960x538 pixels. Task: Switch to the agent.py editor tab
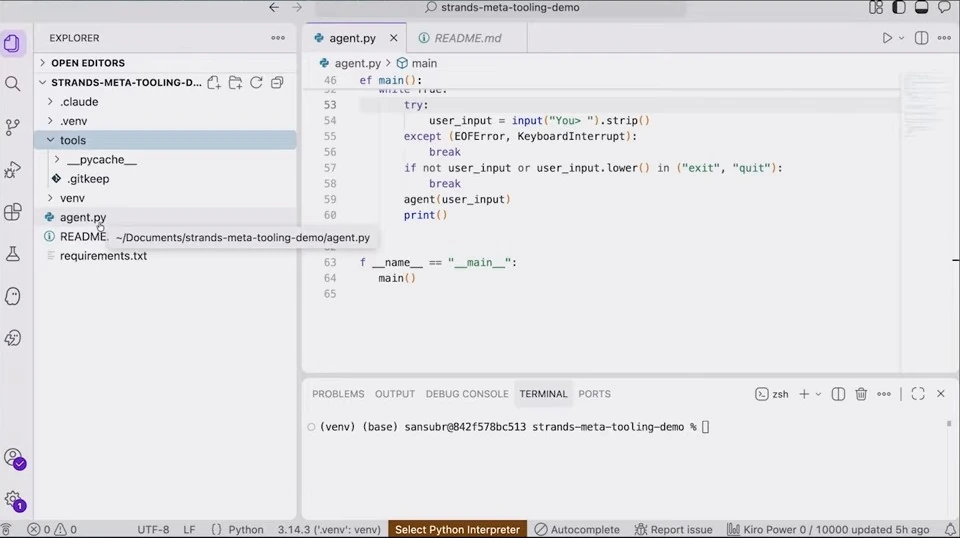[352, 38]
